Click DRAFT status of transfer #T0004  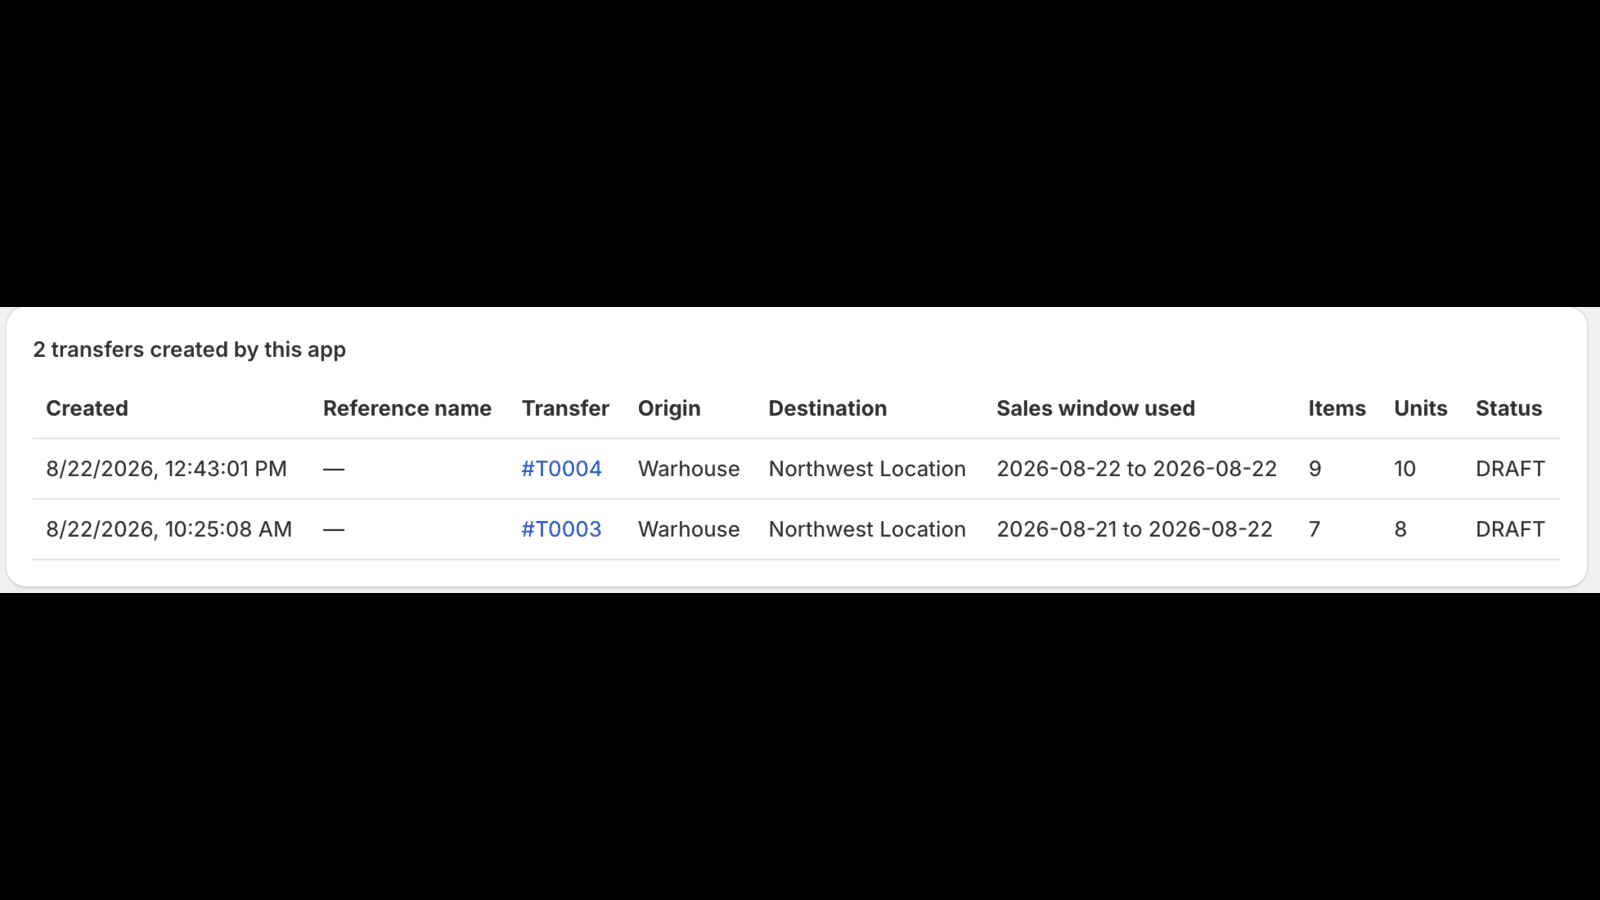click(x=1510, y=469)
